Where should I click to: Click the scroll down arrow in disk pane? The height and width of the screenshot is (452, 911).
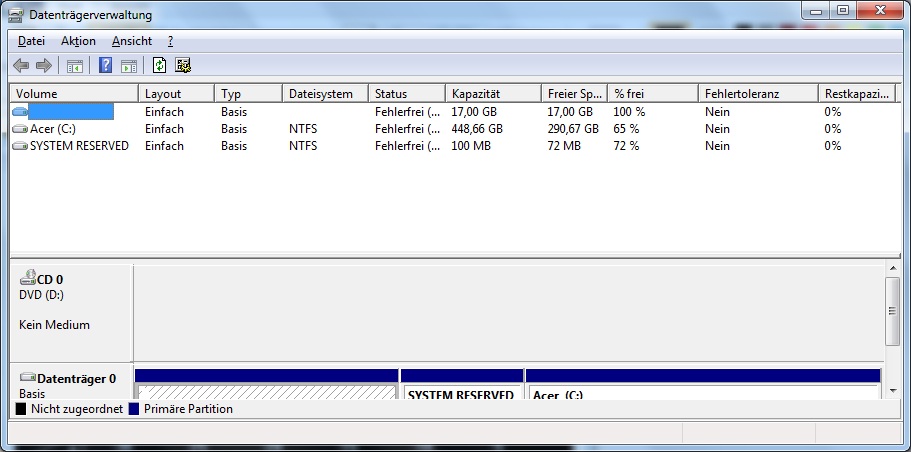pos(892,391)
